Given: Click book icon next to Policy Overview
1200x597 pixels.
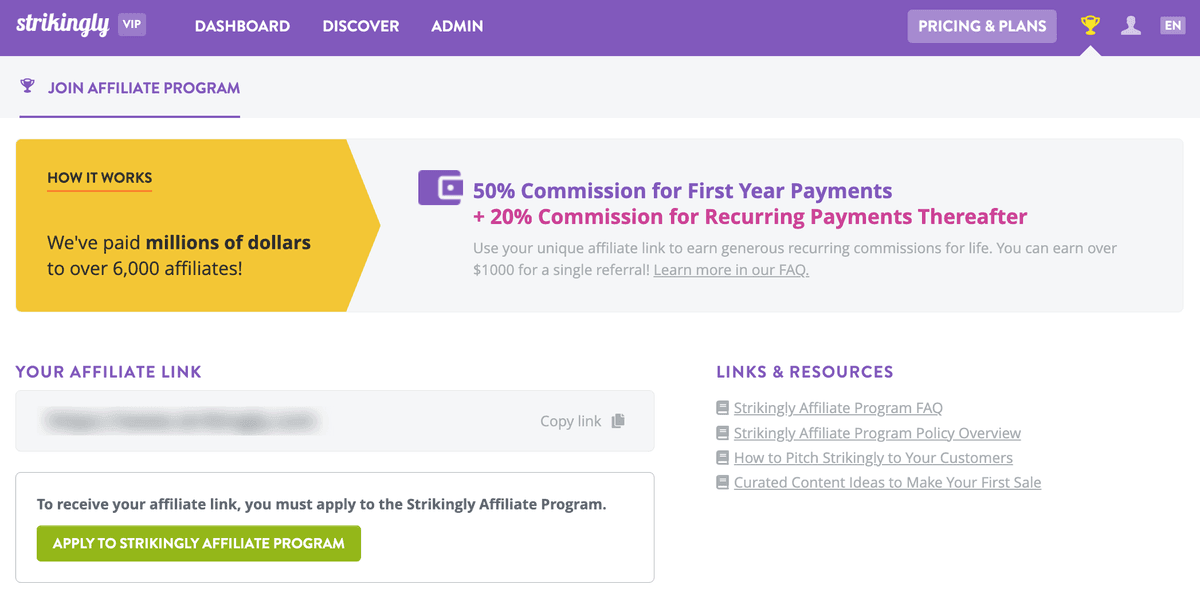Looking at the screenshot, I should (722, 433).
